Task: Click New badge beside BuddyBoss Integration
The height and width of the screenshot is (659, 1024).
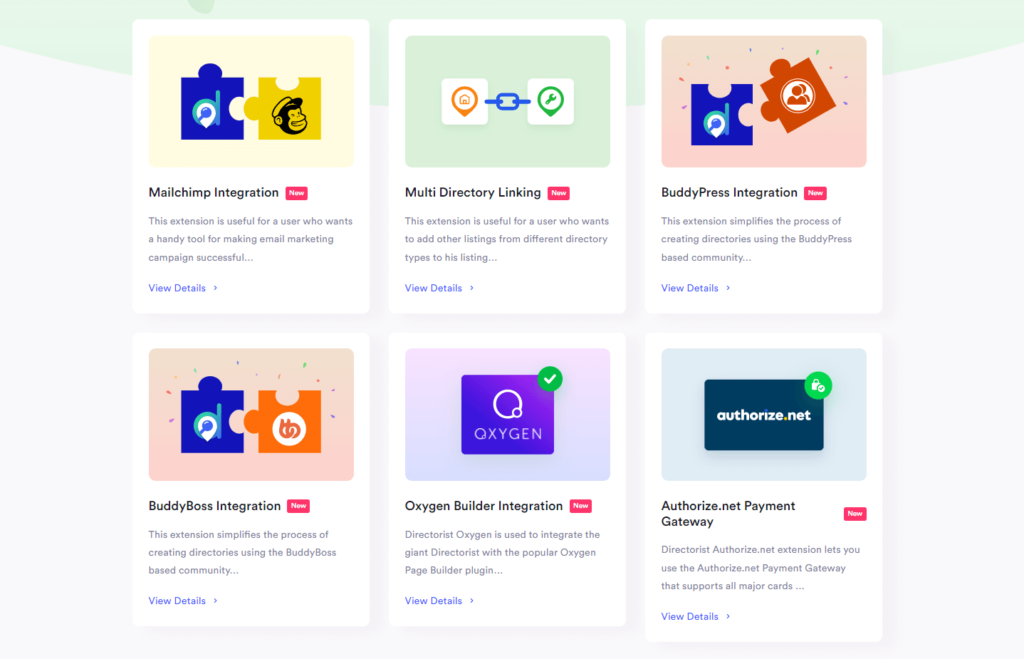Action: click(x=298, y=506)
